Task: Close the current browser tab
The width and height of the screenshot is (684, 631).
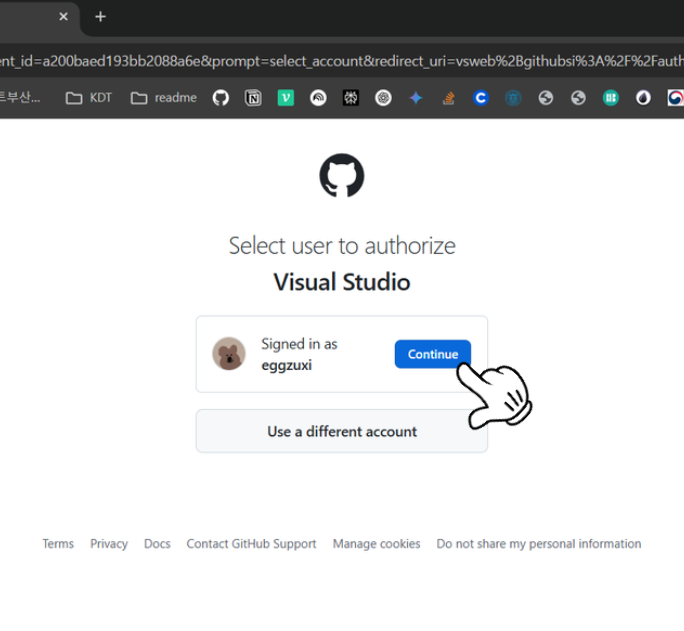Action: [64, 17]
